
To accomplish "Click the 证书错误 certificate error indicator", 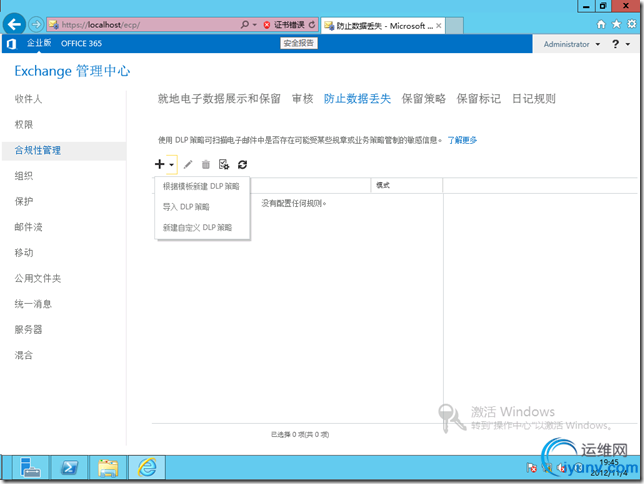I will point(284,25).
